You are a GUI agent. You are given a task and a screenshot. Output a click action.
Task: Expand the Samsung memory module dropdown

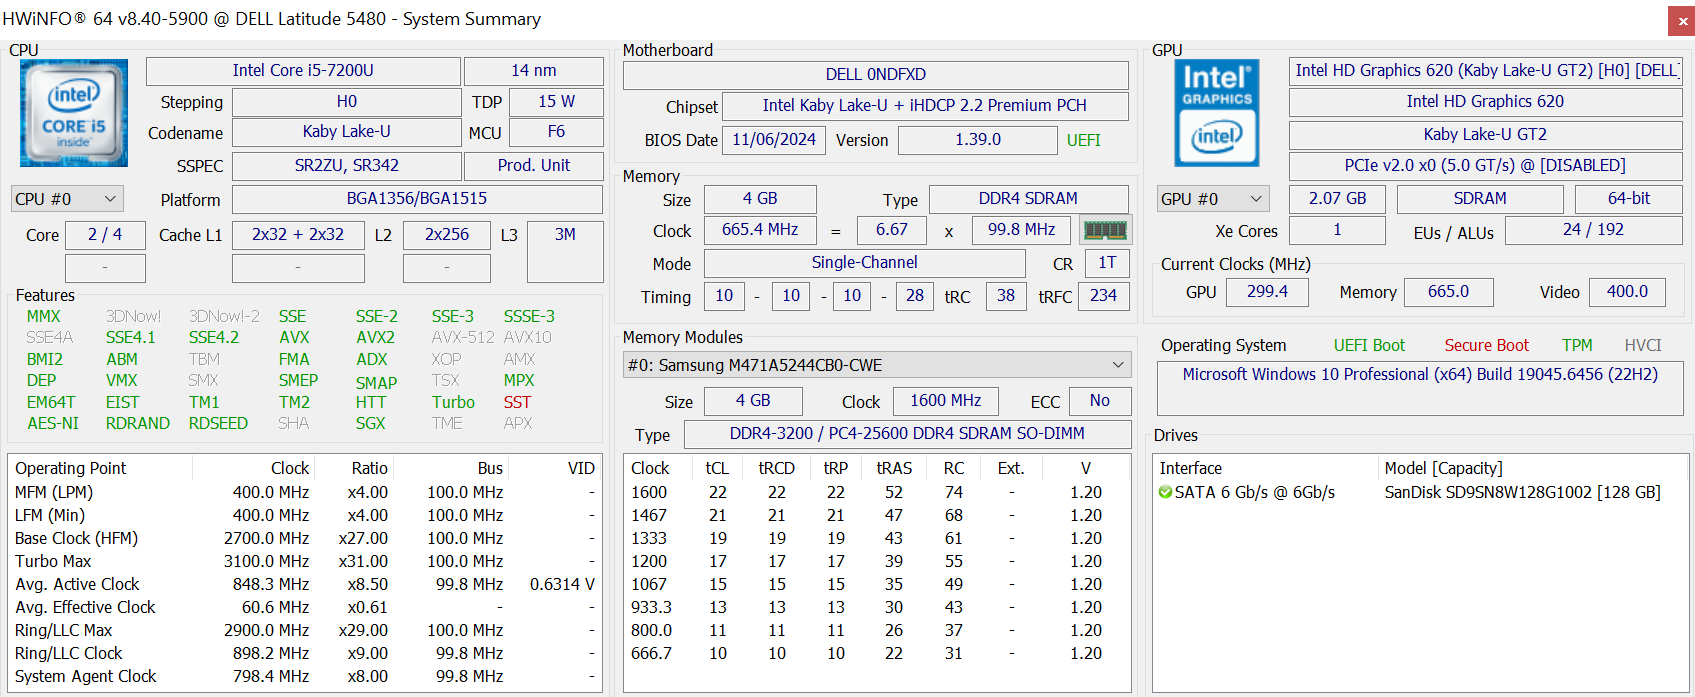876,365
